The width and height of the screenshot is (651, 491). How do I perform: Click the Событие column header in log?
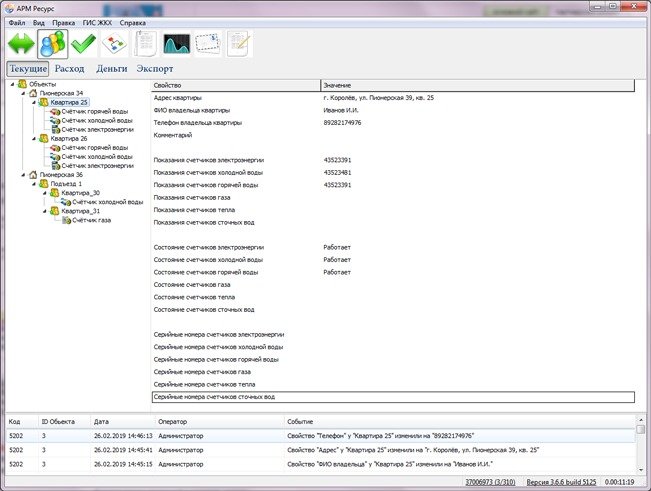[302, 422]
